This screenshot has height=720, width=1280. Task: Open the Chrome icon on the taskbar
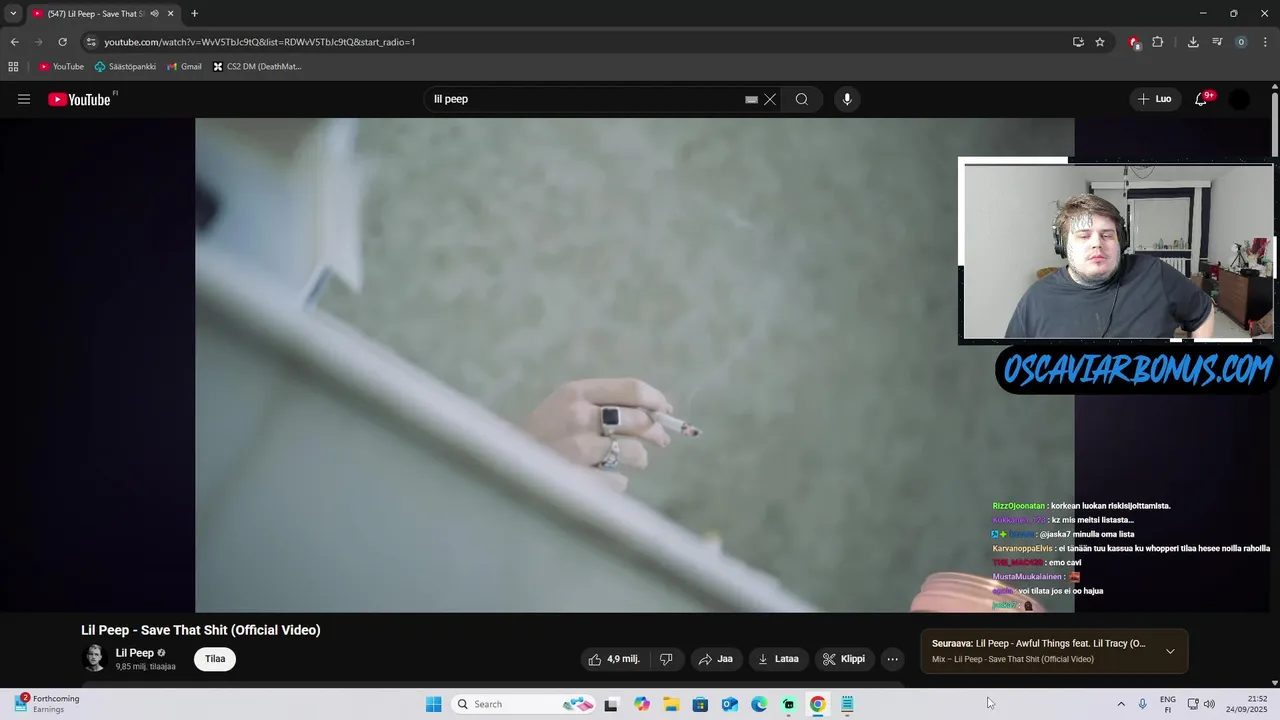point(818,704)
